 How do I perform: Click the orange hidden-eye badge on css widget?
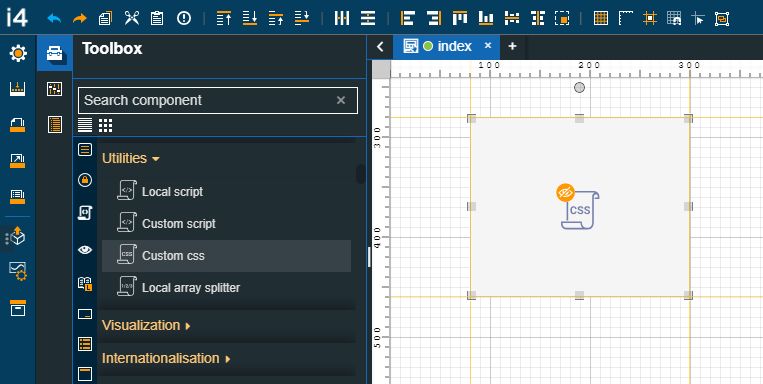click(x=565, y=193)
